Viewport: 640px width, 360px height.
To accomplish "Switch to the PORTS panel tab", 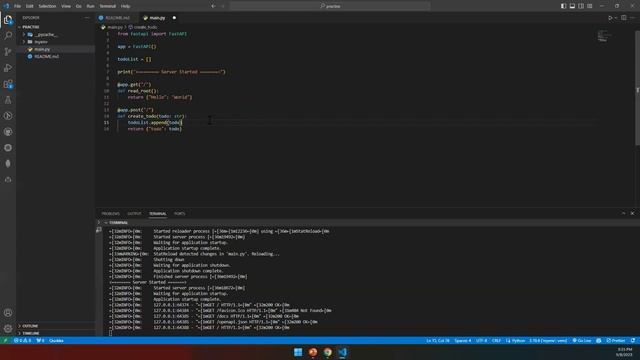I will [x=180, y=213].
